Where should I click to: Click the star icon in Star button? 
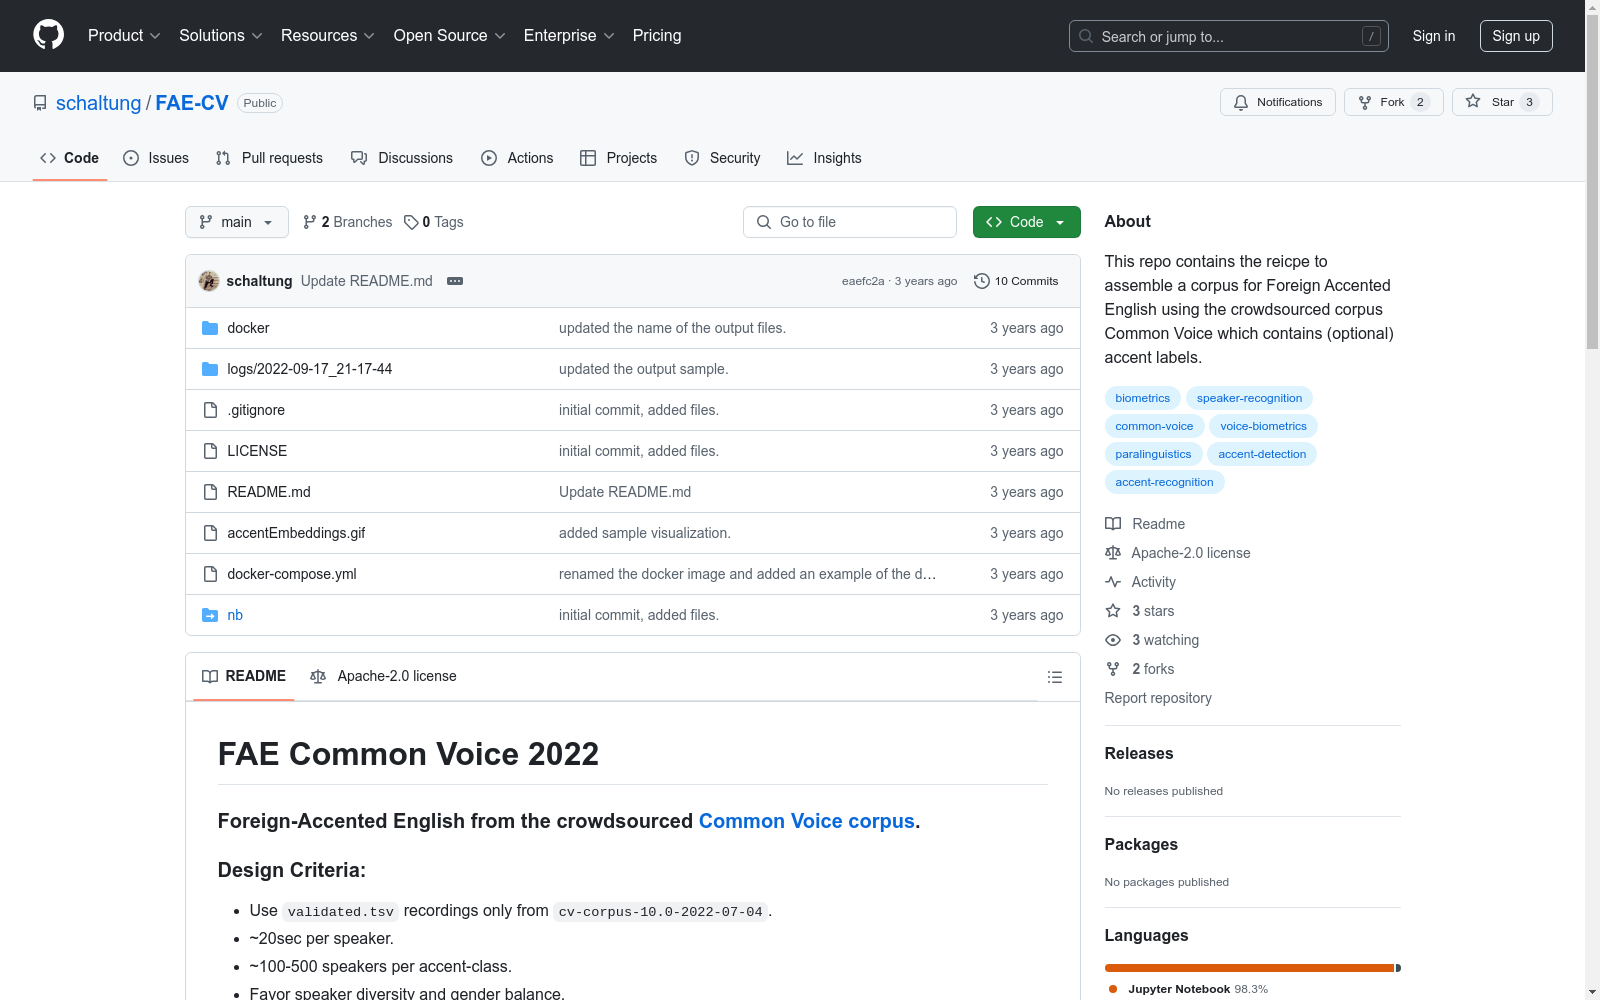coord(1473,101)
